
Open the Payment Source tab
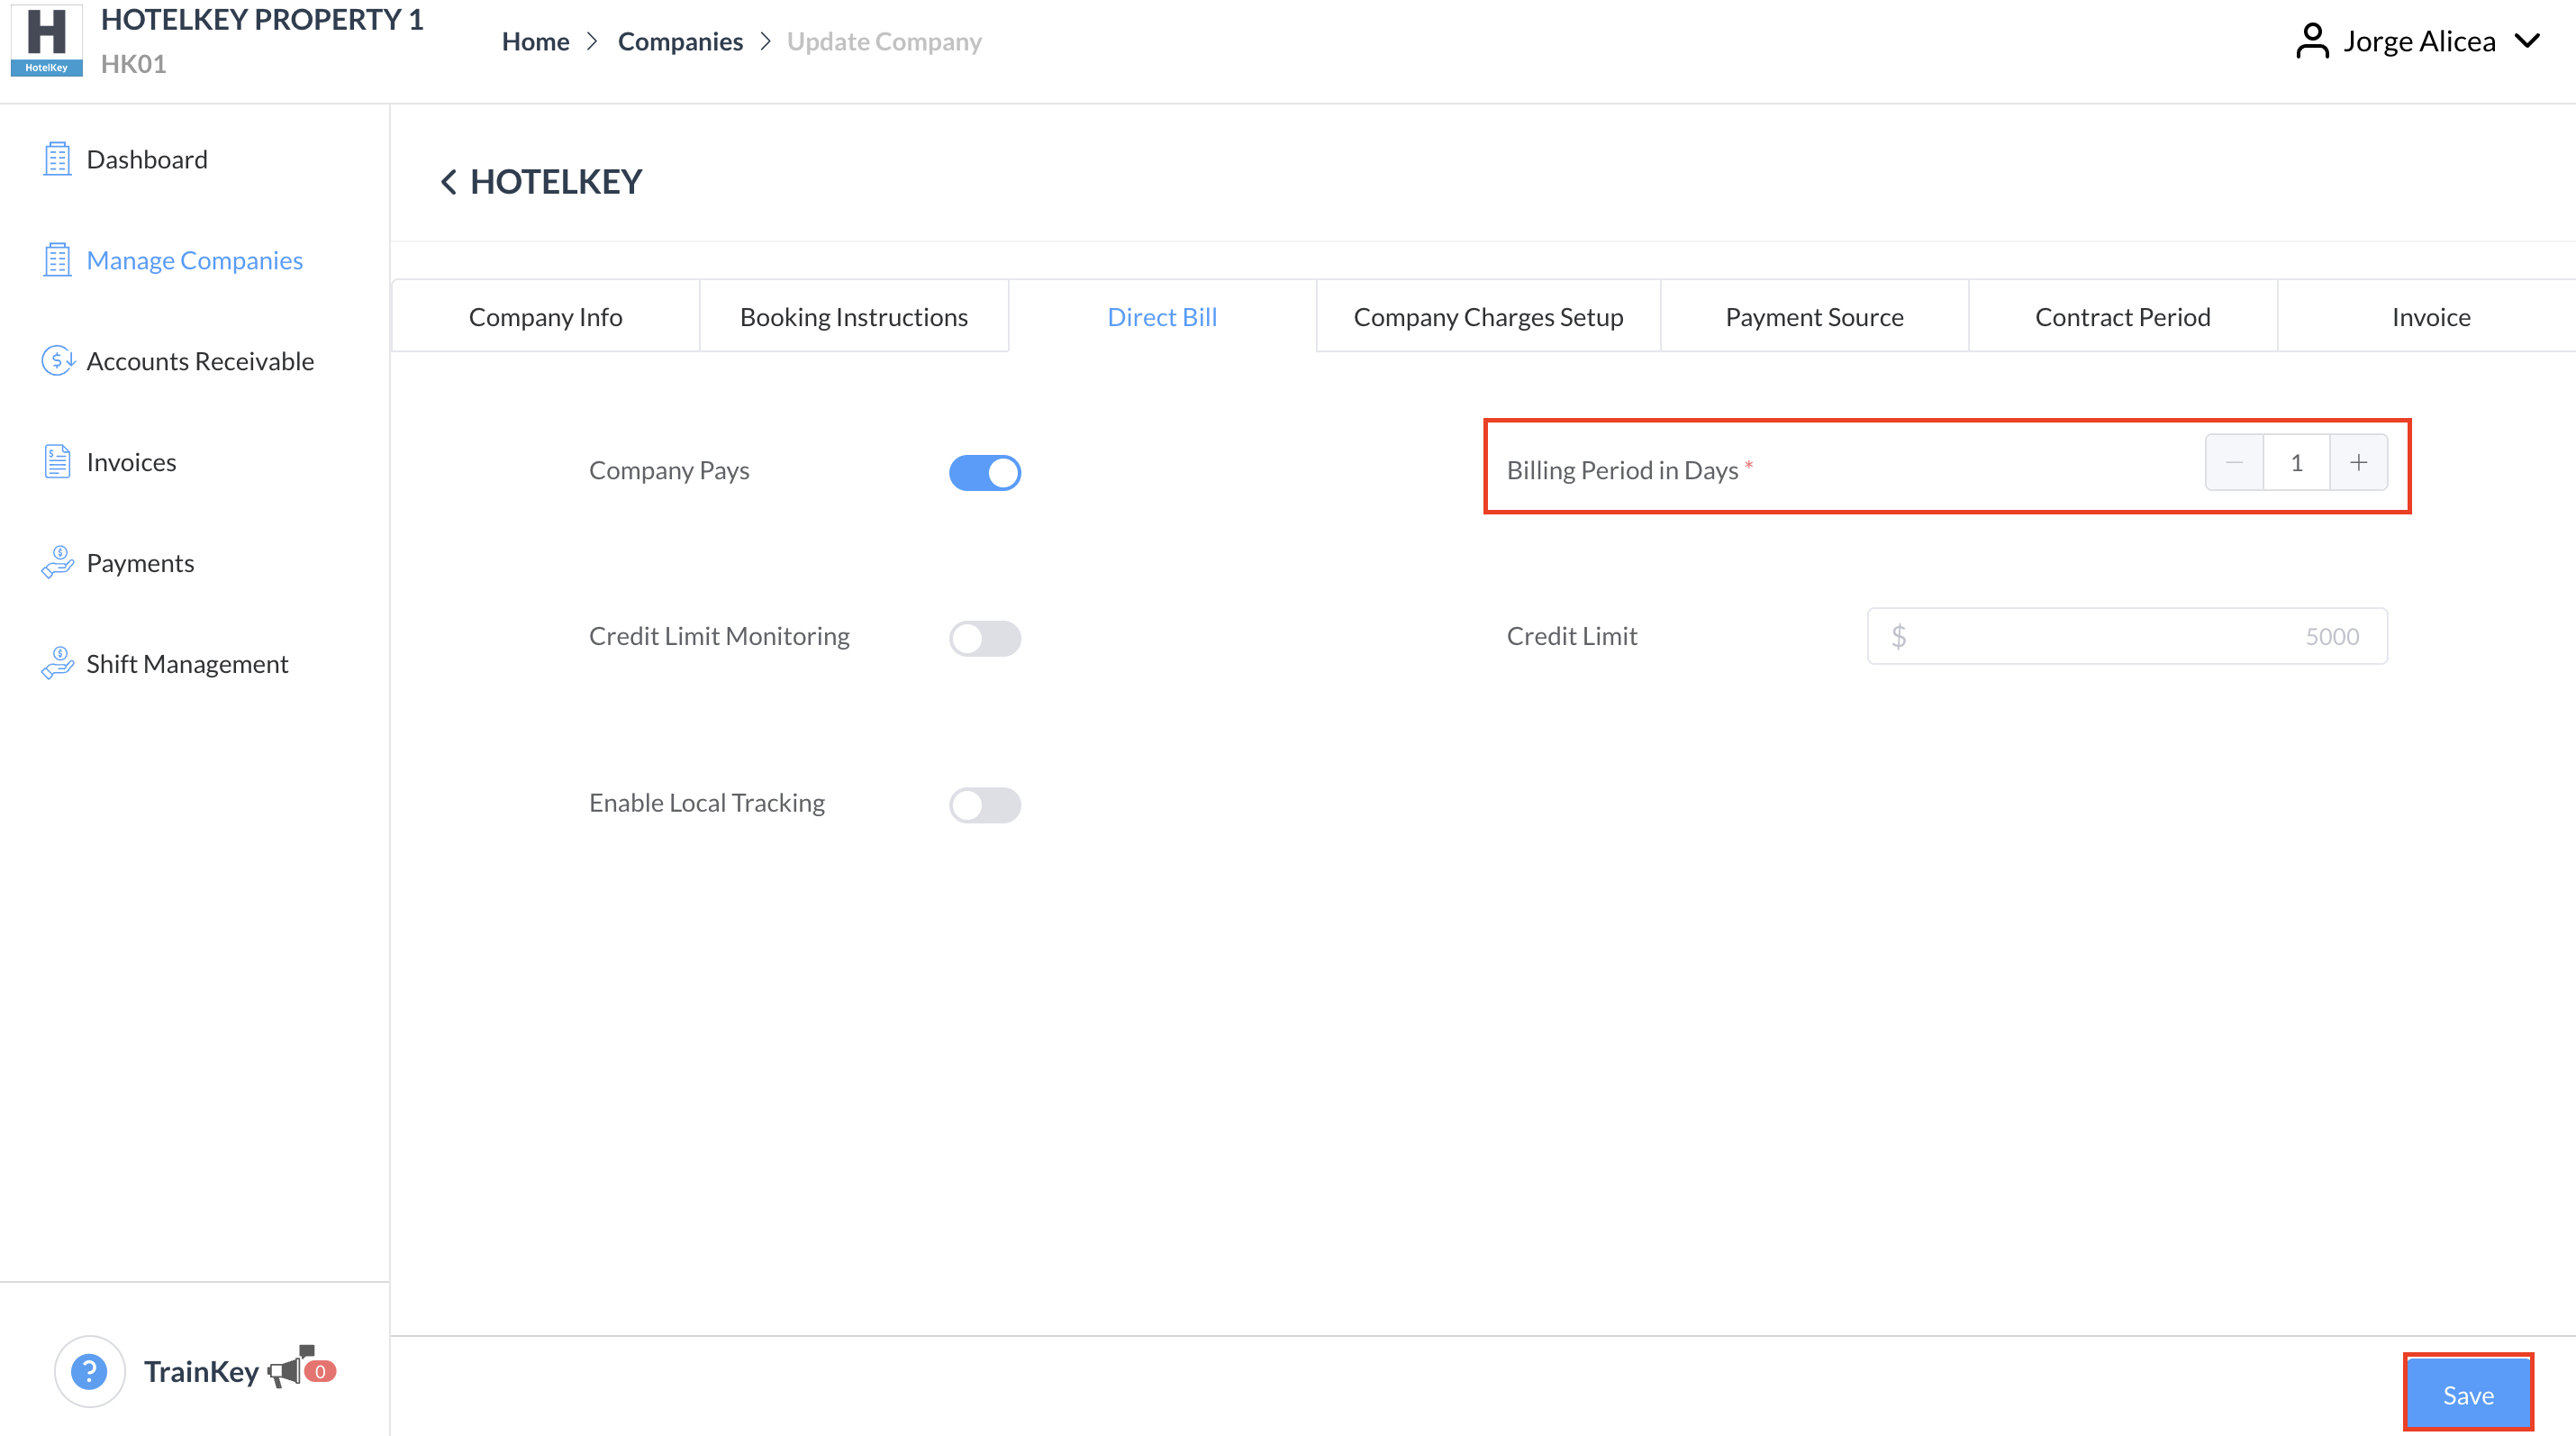1813,317
